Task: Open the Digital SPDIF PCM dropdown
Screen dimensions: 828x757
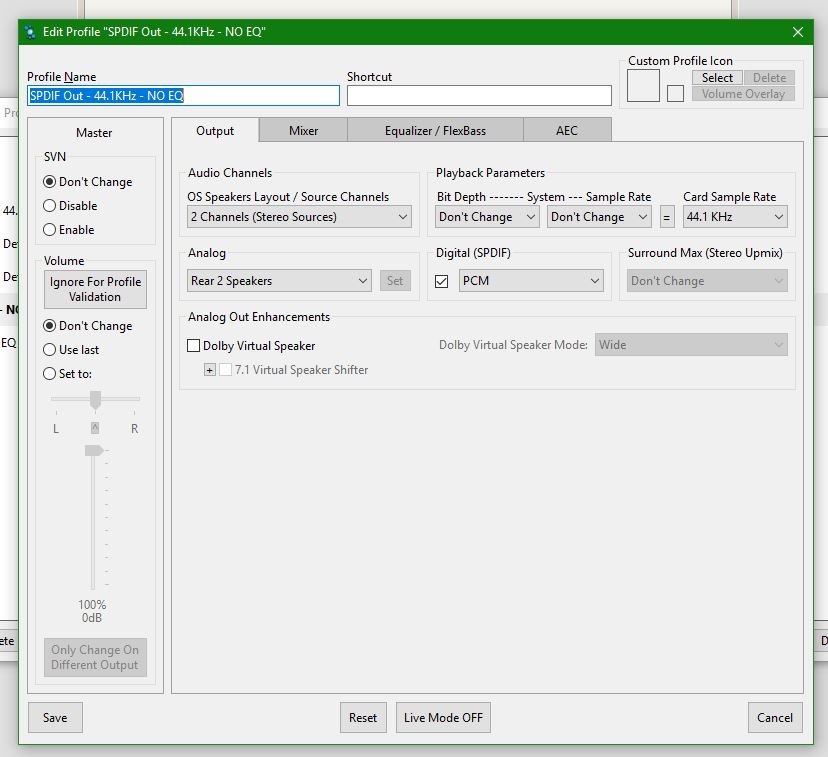Action: [531, 281]
